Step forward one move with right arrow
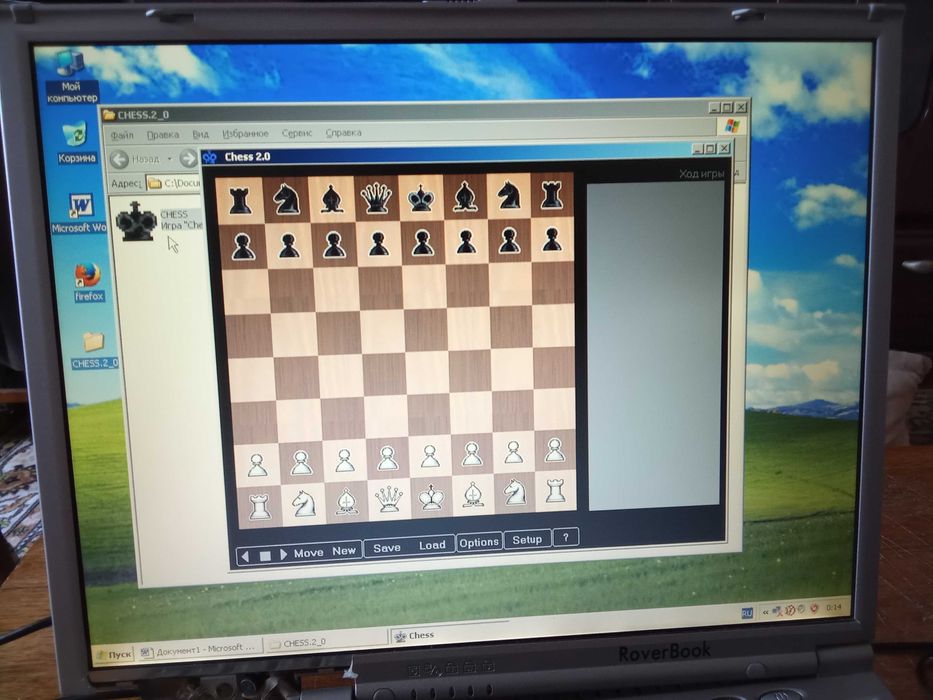Image resolution: width=933 pixels, height=700 pixels. pos(283,555)
